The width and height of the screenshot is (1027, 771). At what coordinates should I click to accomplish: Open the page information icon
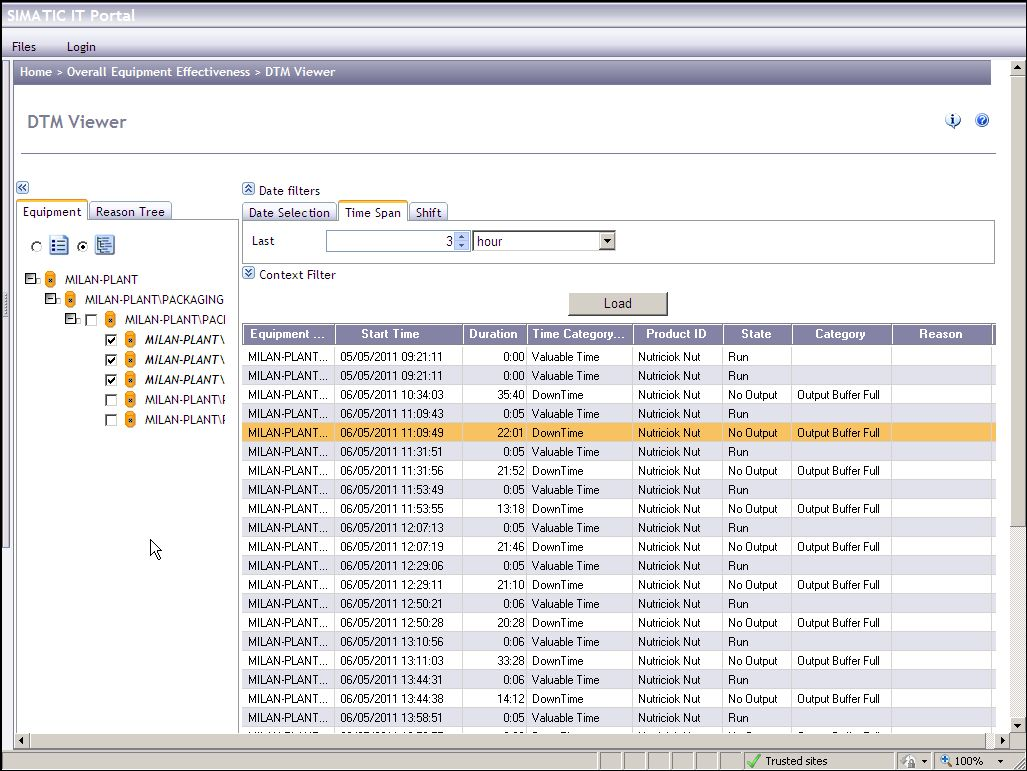(x=953, y=120)
